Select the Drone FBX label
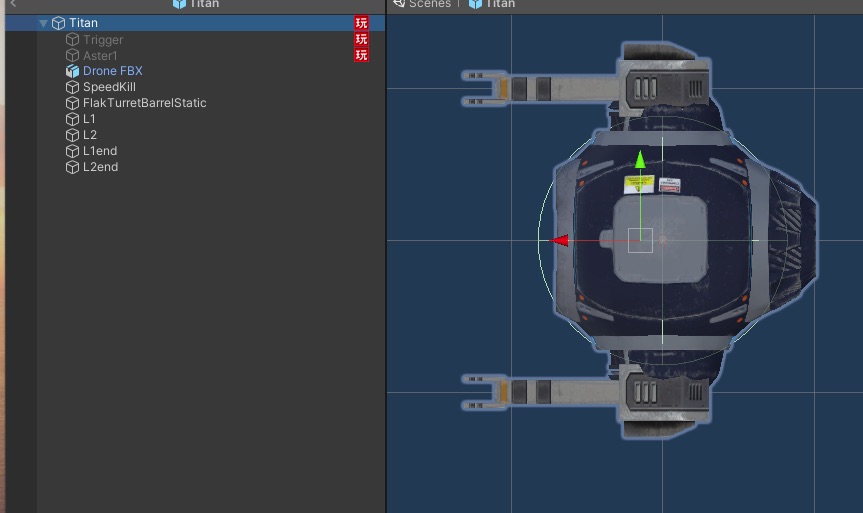 pos(112,71)
